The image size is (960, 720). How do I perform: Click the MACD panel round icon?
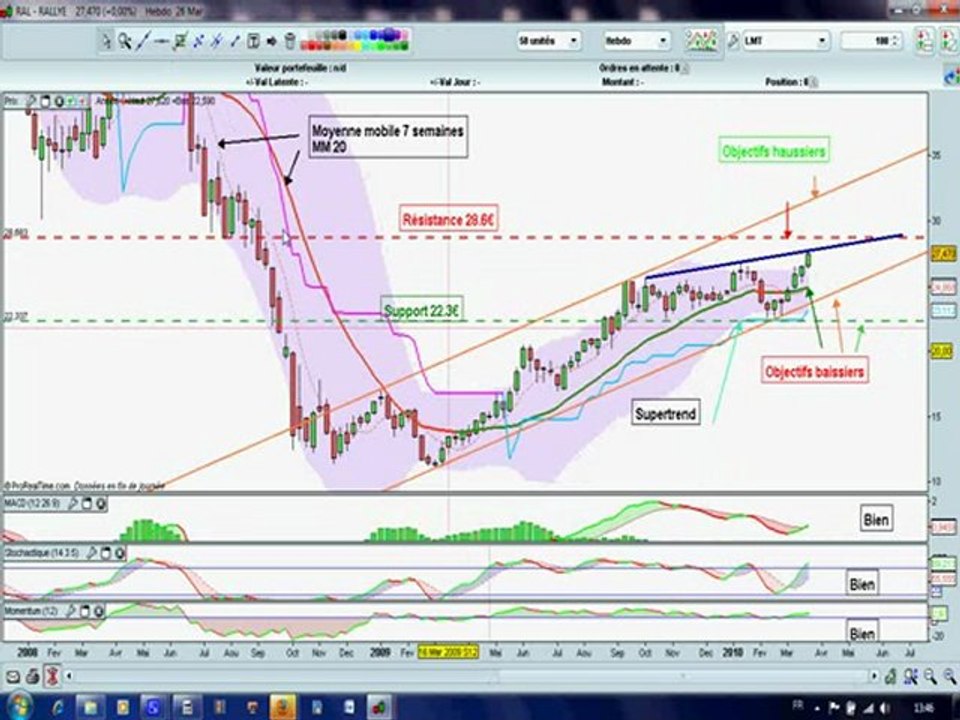tap(100, 504)
